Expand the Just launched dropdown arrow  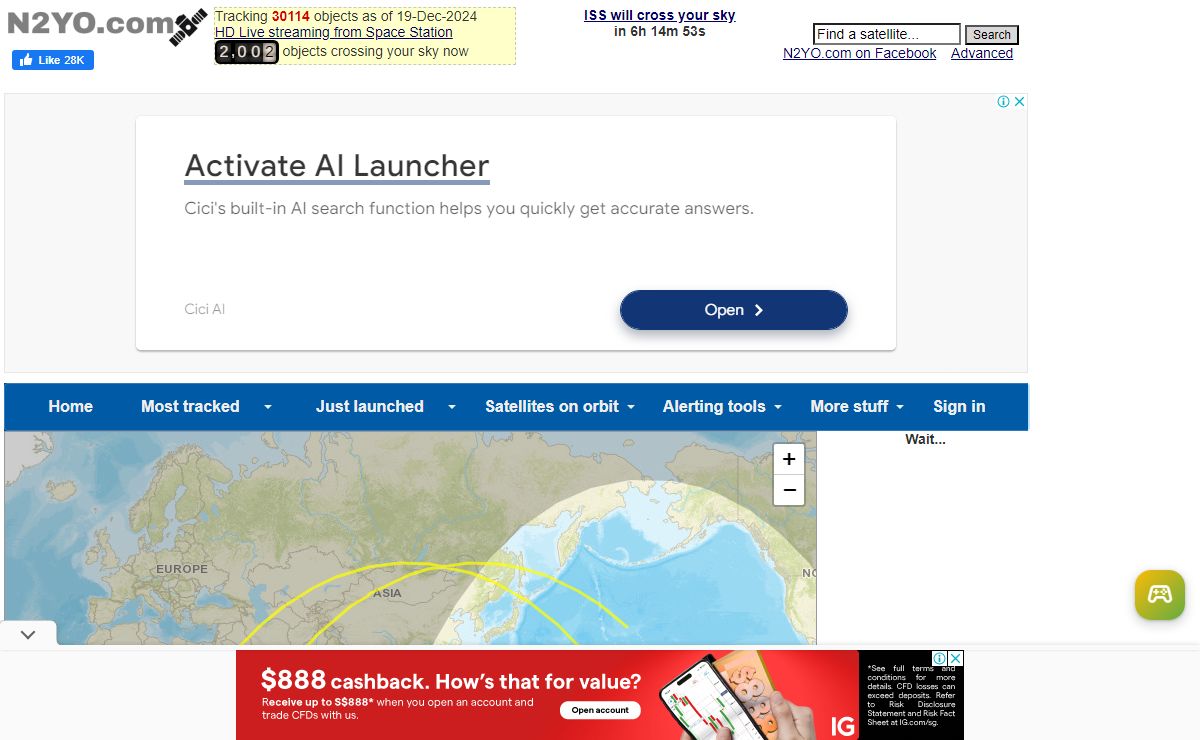452,407
